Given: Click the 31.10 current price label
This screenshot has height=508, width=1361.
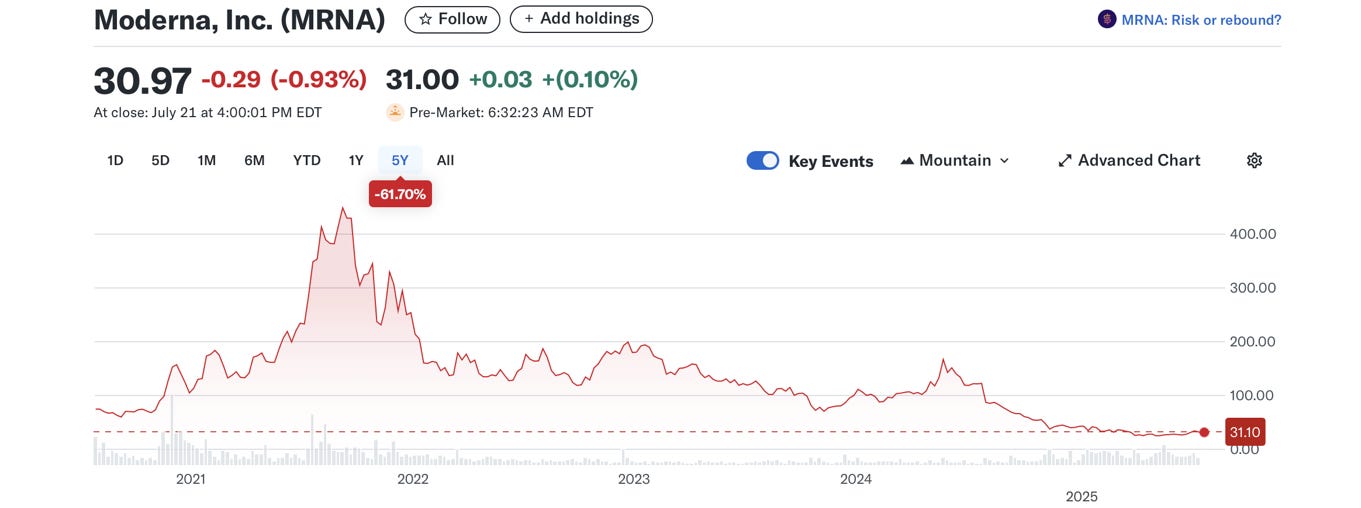Looking at the screenshot, I should click(x=1245, y=432).
